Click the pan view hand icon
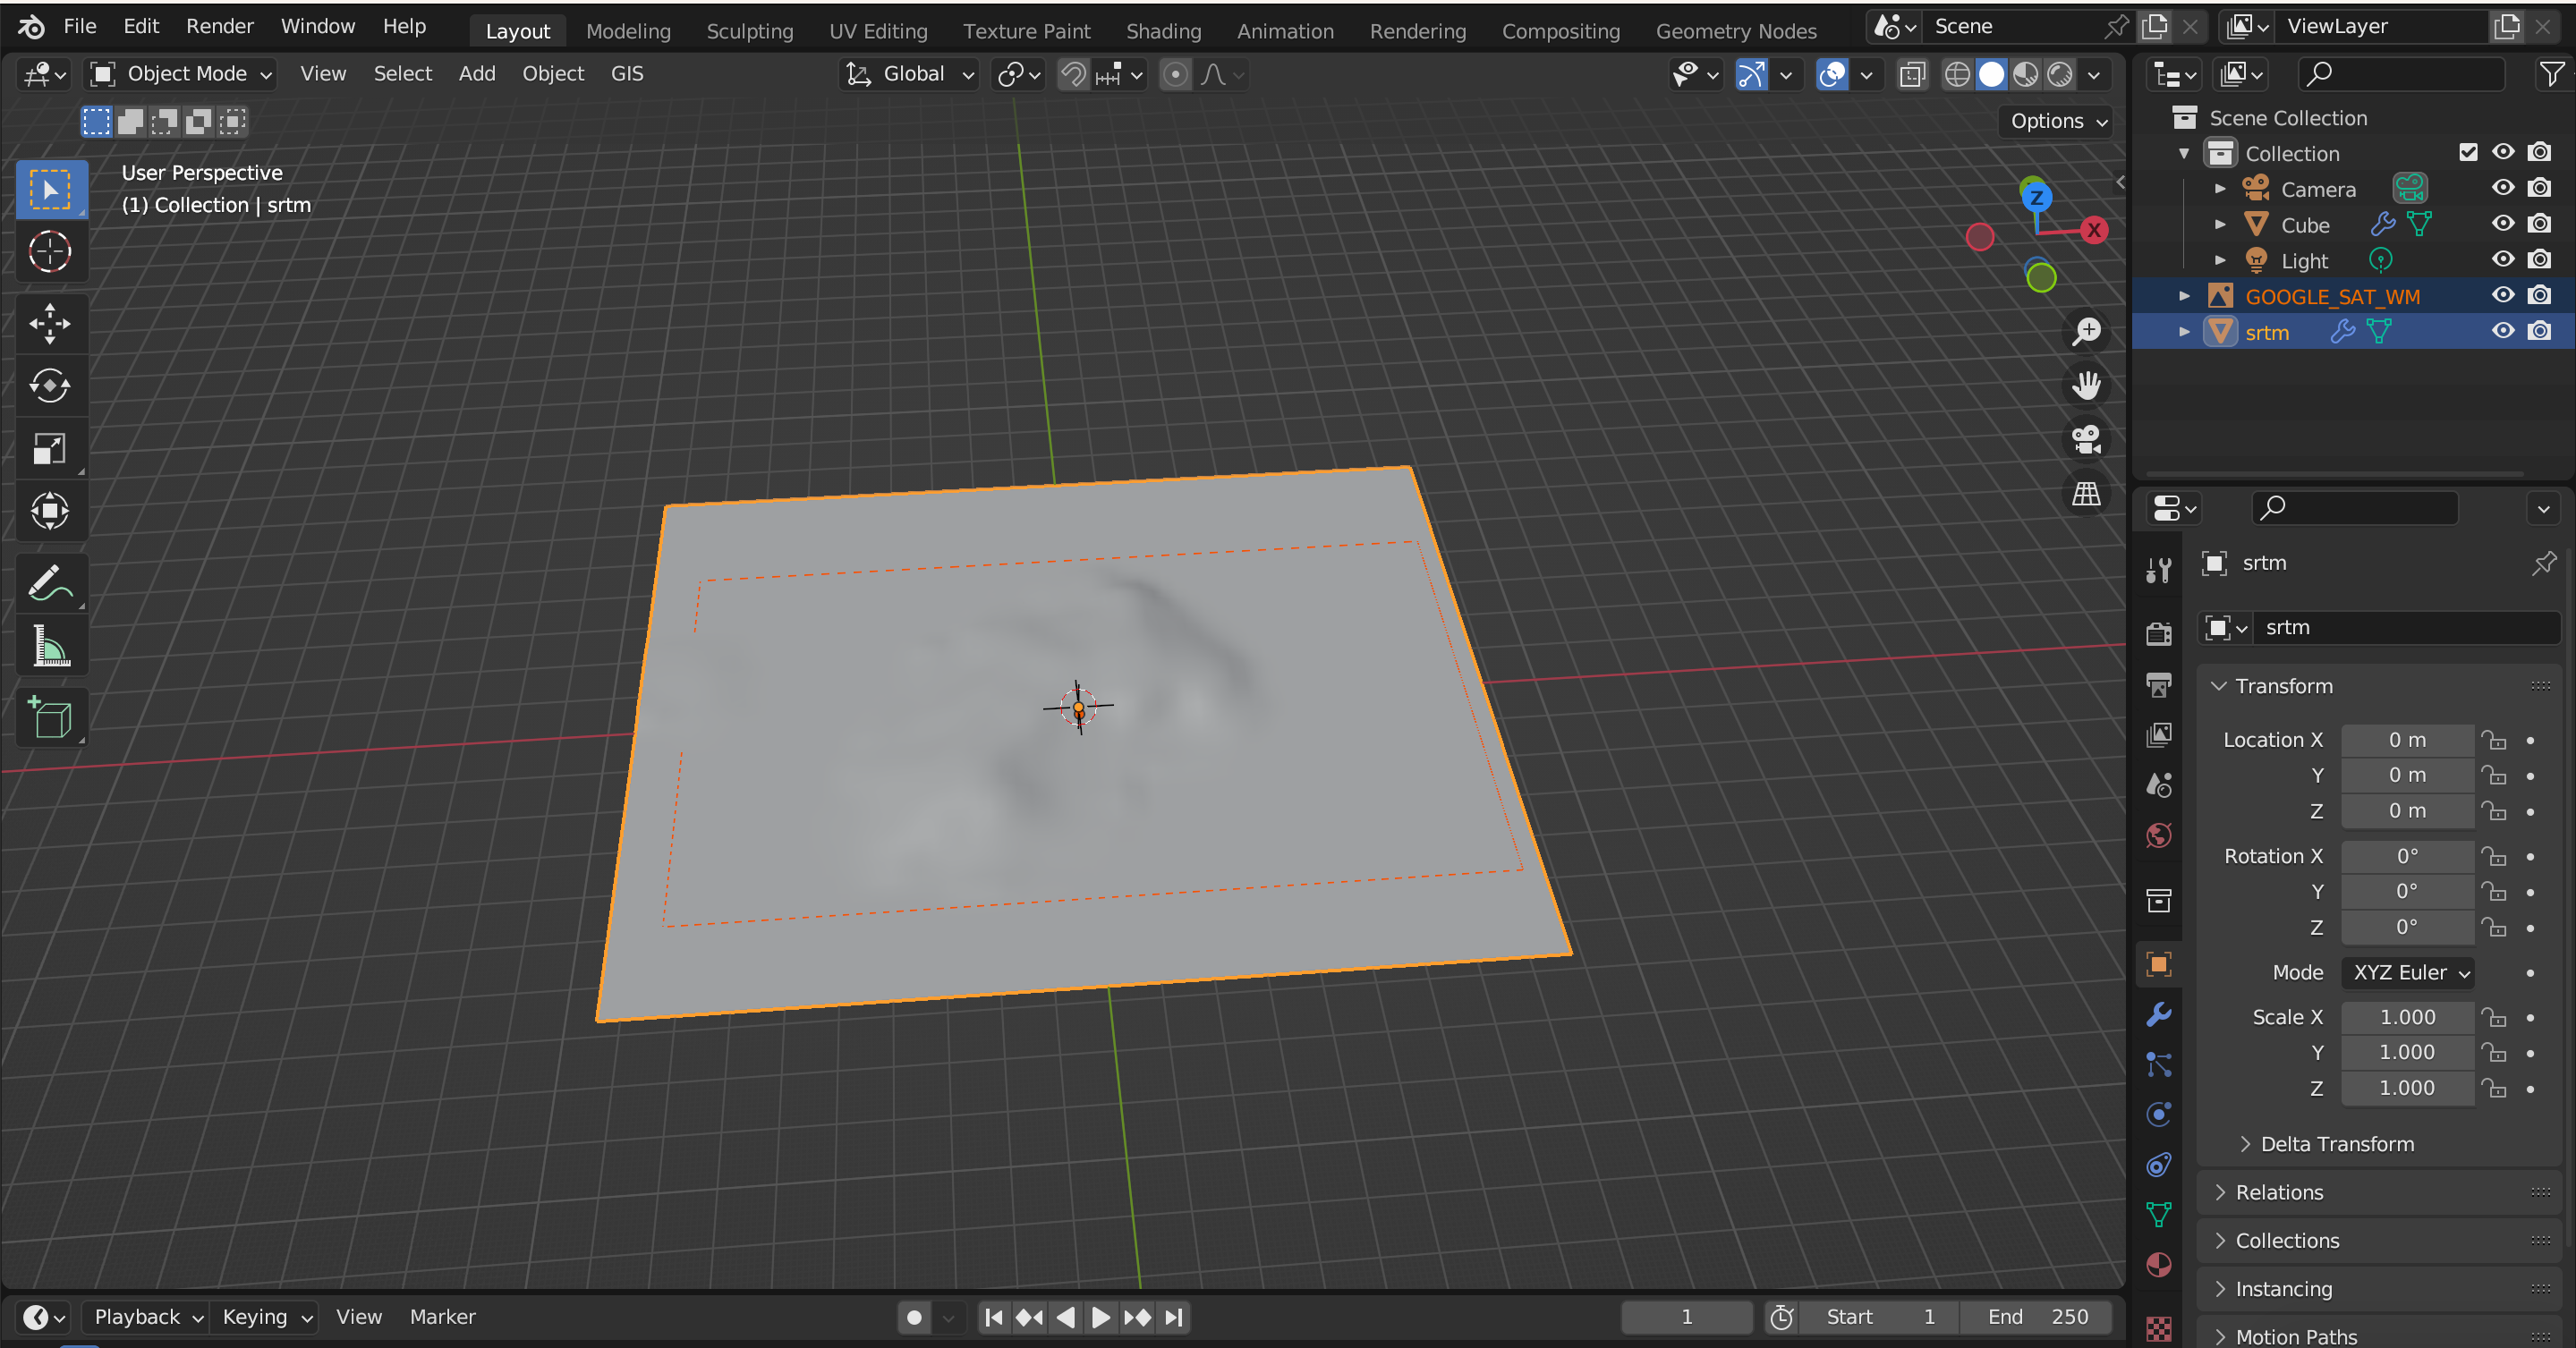The height and width of the screenshot is (1348, 2576). click(x=2087, y=385)
